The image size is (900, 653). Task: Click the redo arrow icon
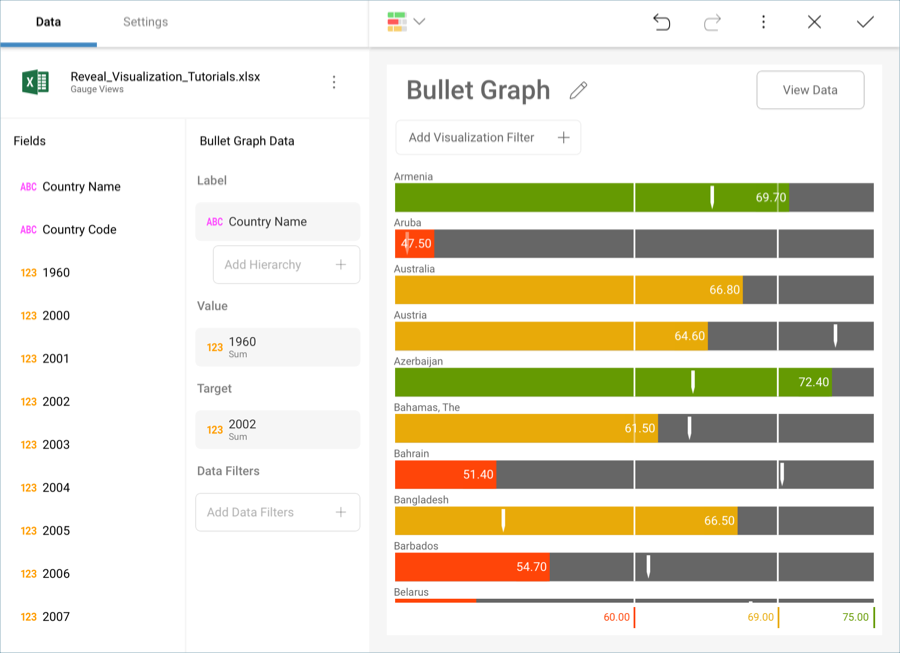[712, 22]
